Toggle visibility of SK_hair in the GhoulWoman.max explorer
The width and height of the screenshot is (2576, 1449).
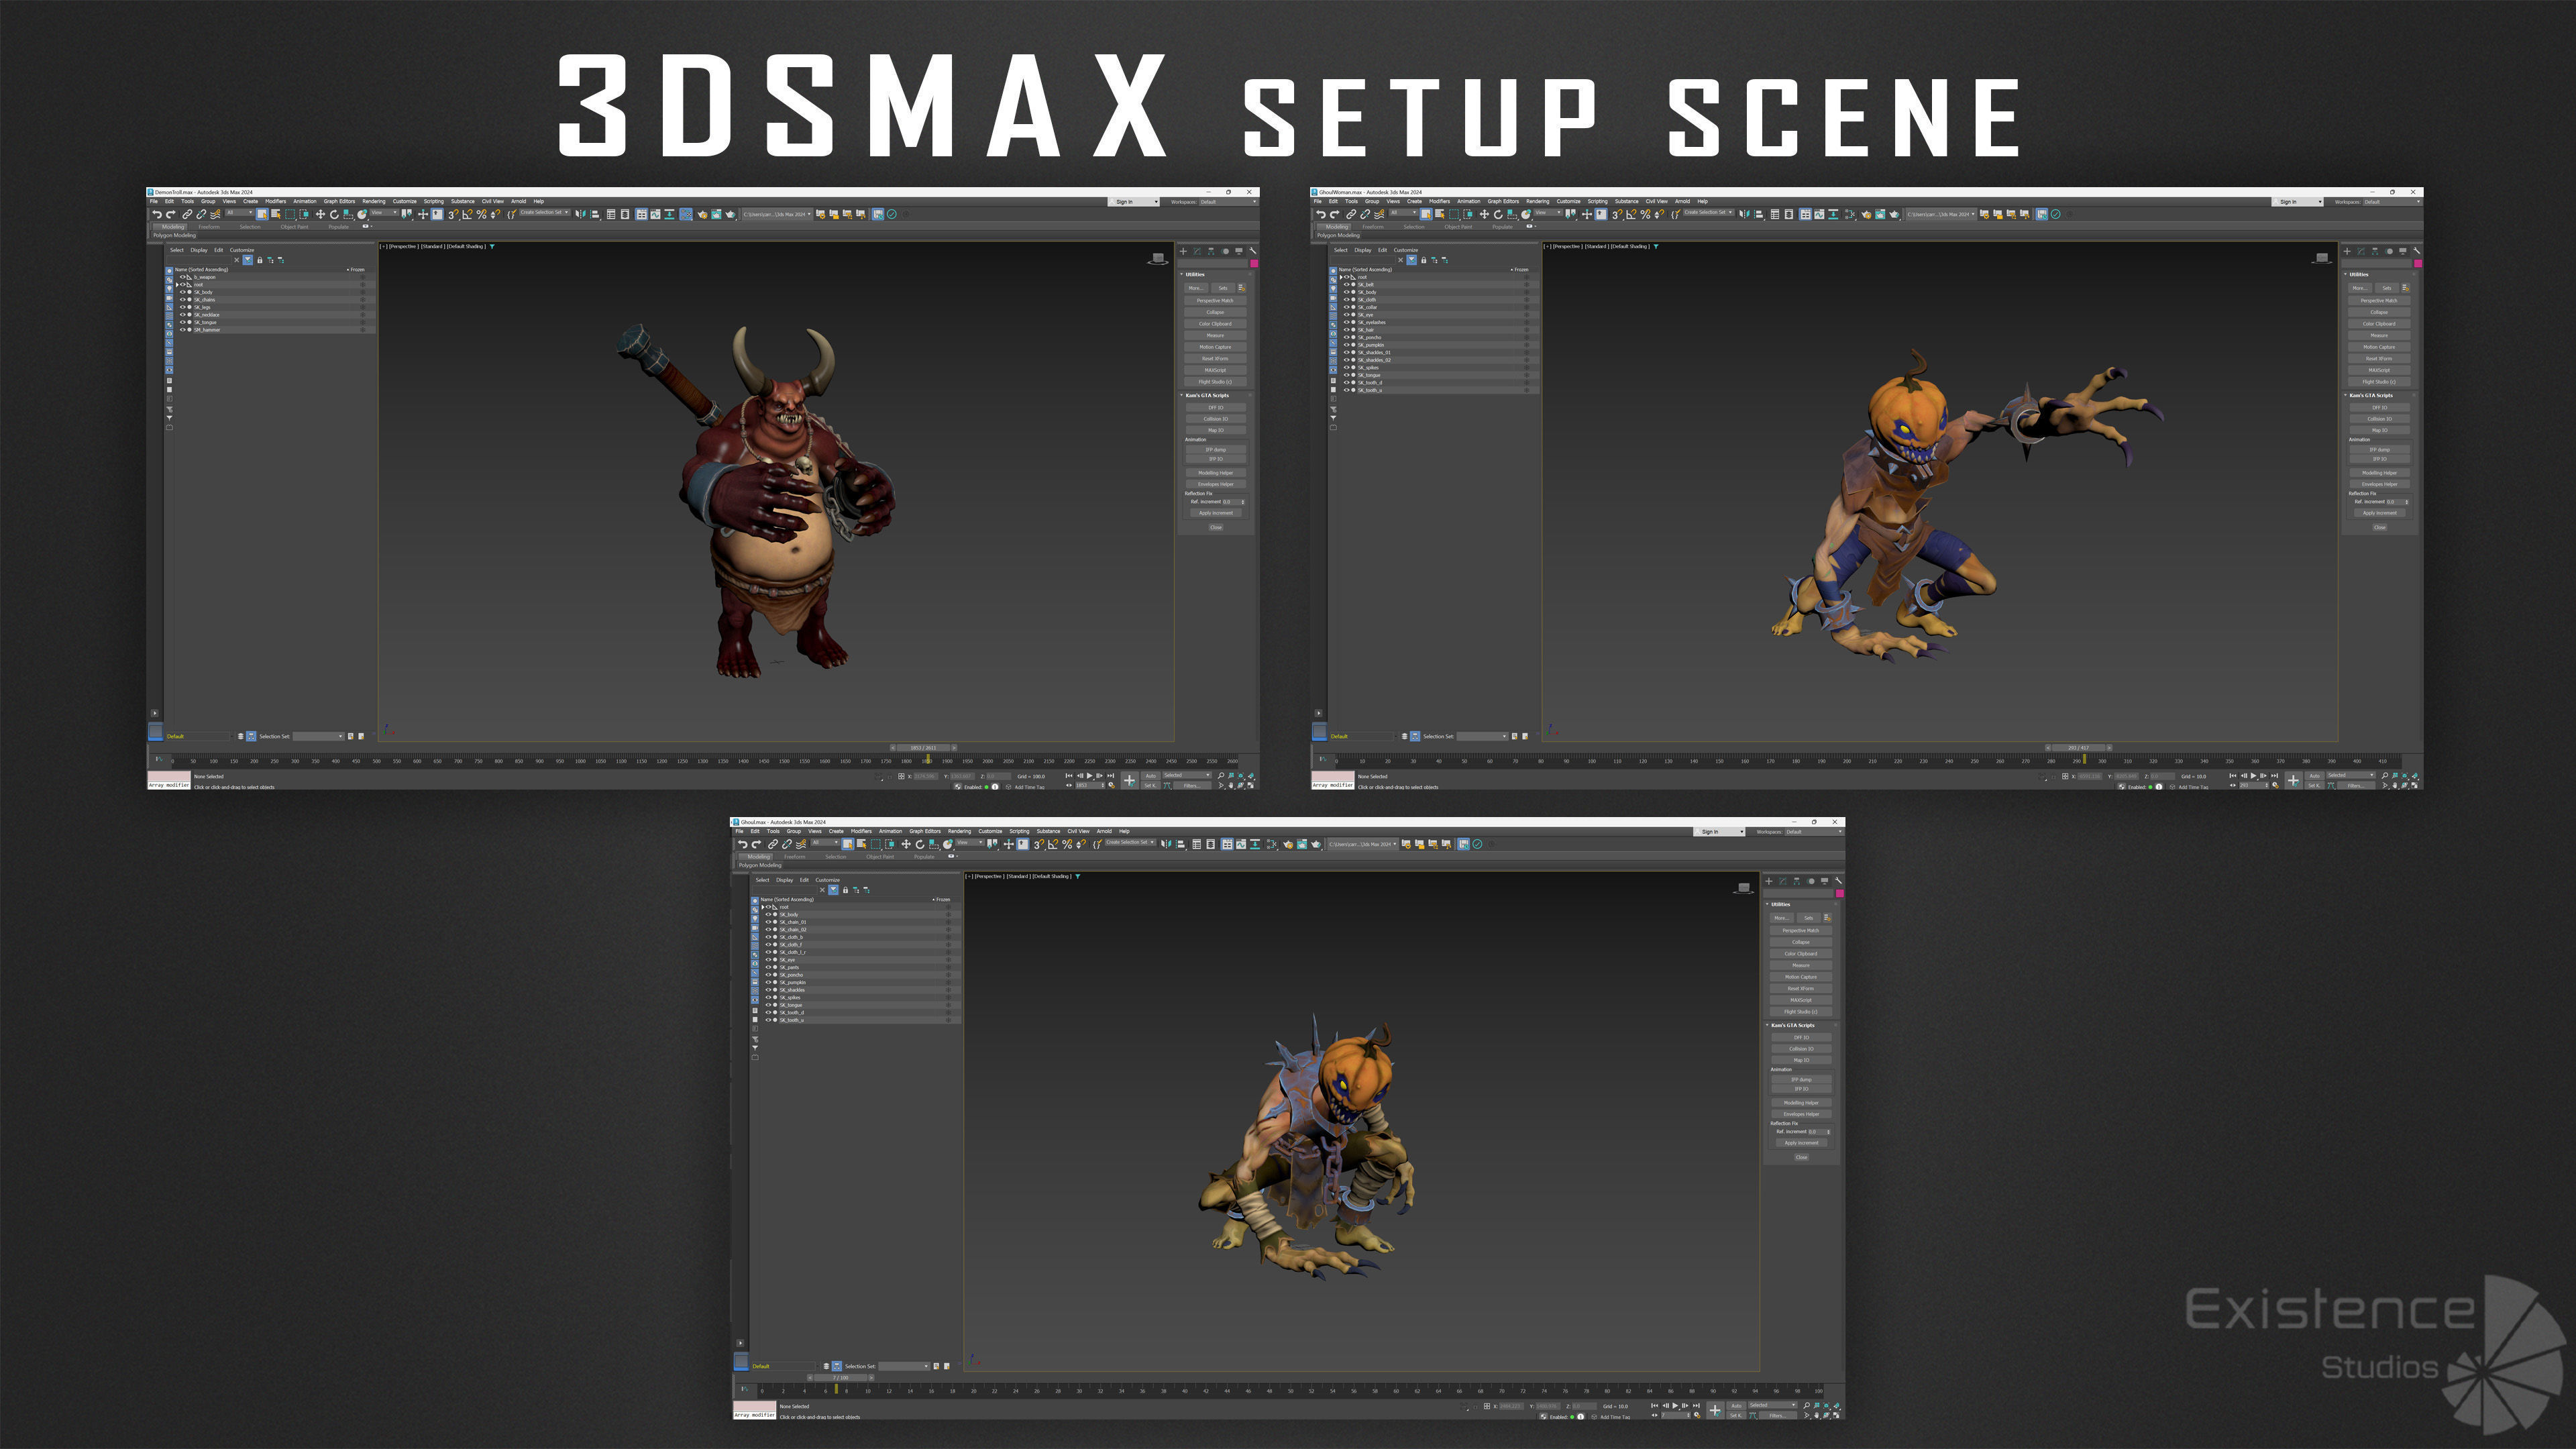[1346, 329]
